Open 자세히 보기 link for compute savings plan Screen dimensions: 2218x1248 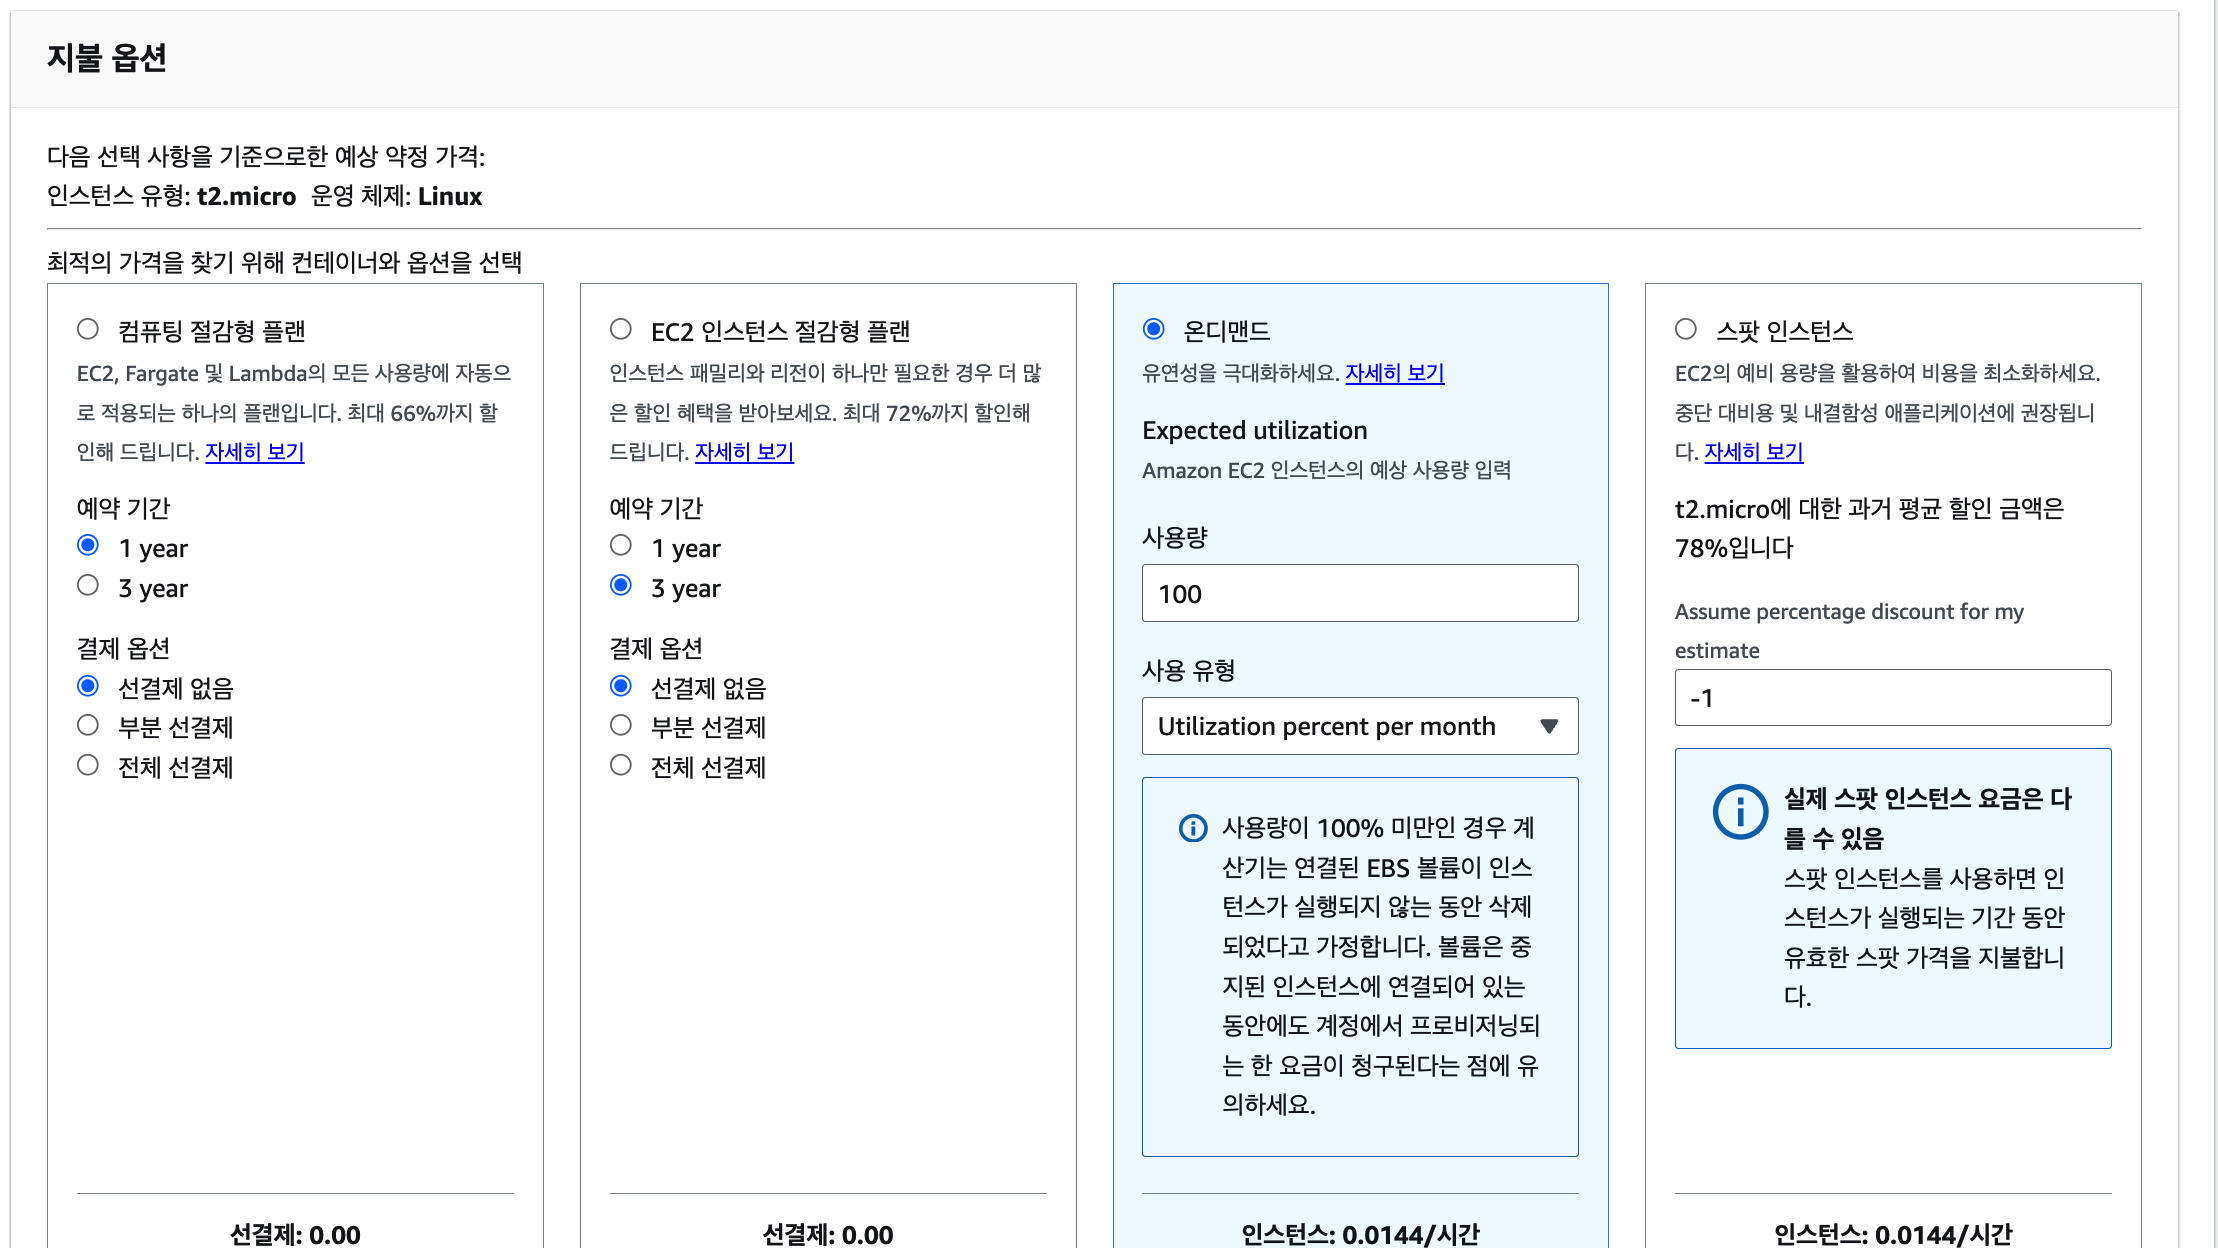[254, 452]
